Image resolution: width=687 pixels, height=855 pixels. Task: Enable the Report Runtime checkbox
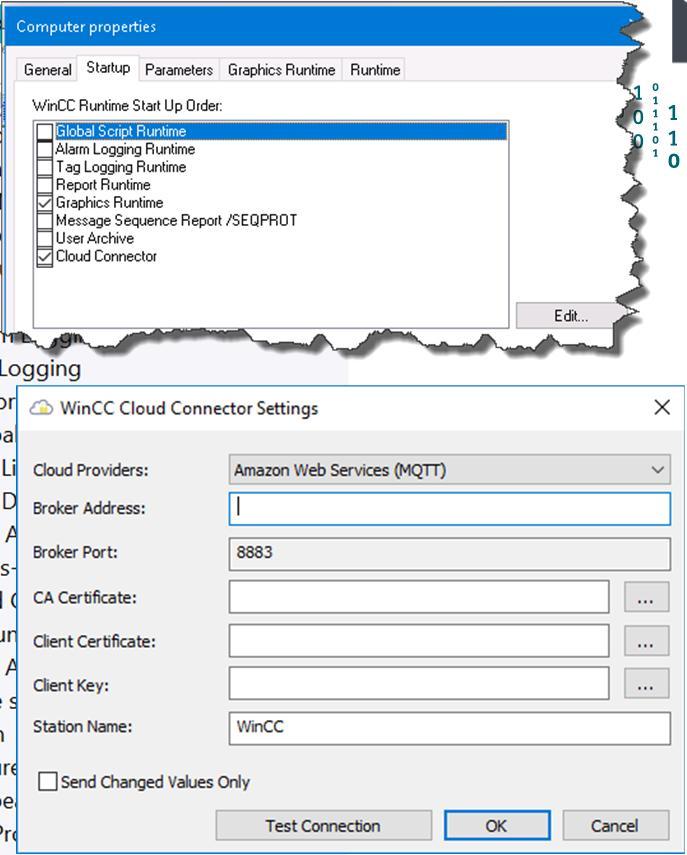45,185
